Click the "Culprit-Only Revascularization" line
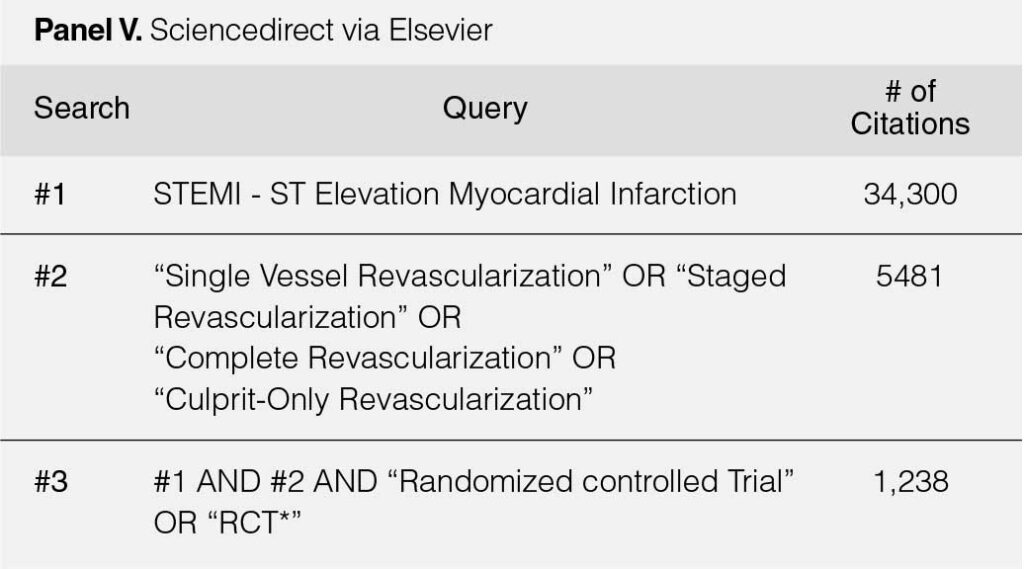This screenshot has width=1024, height=569. point(373,399)
